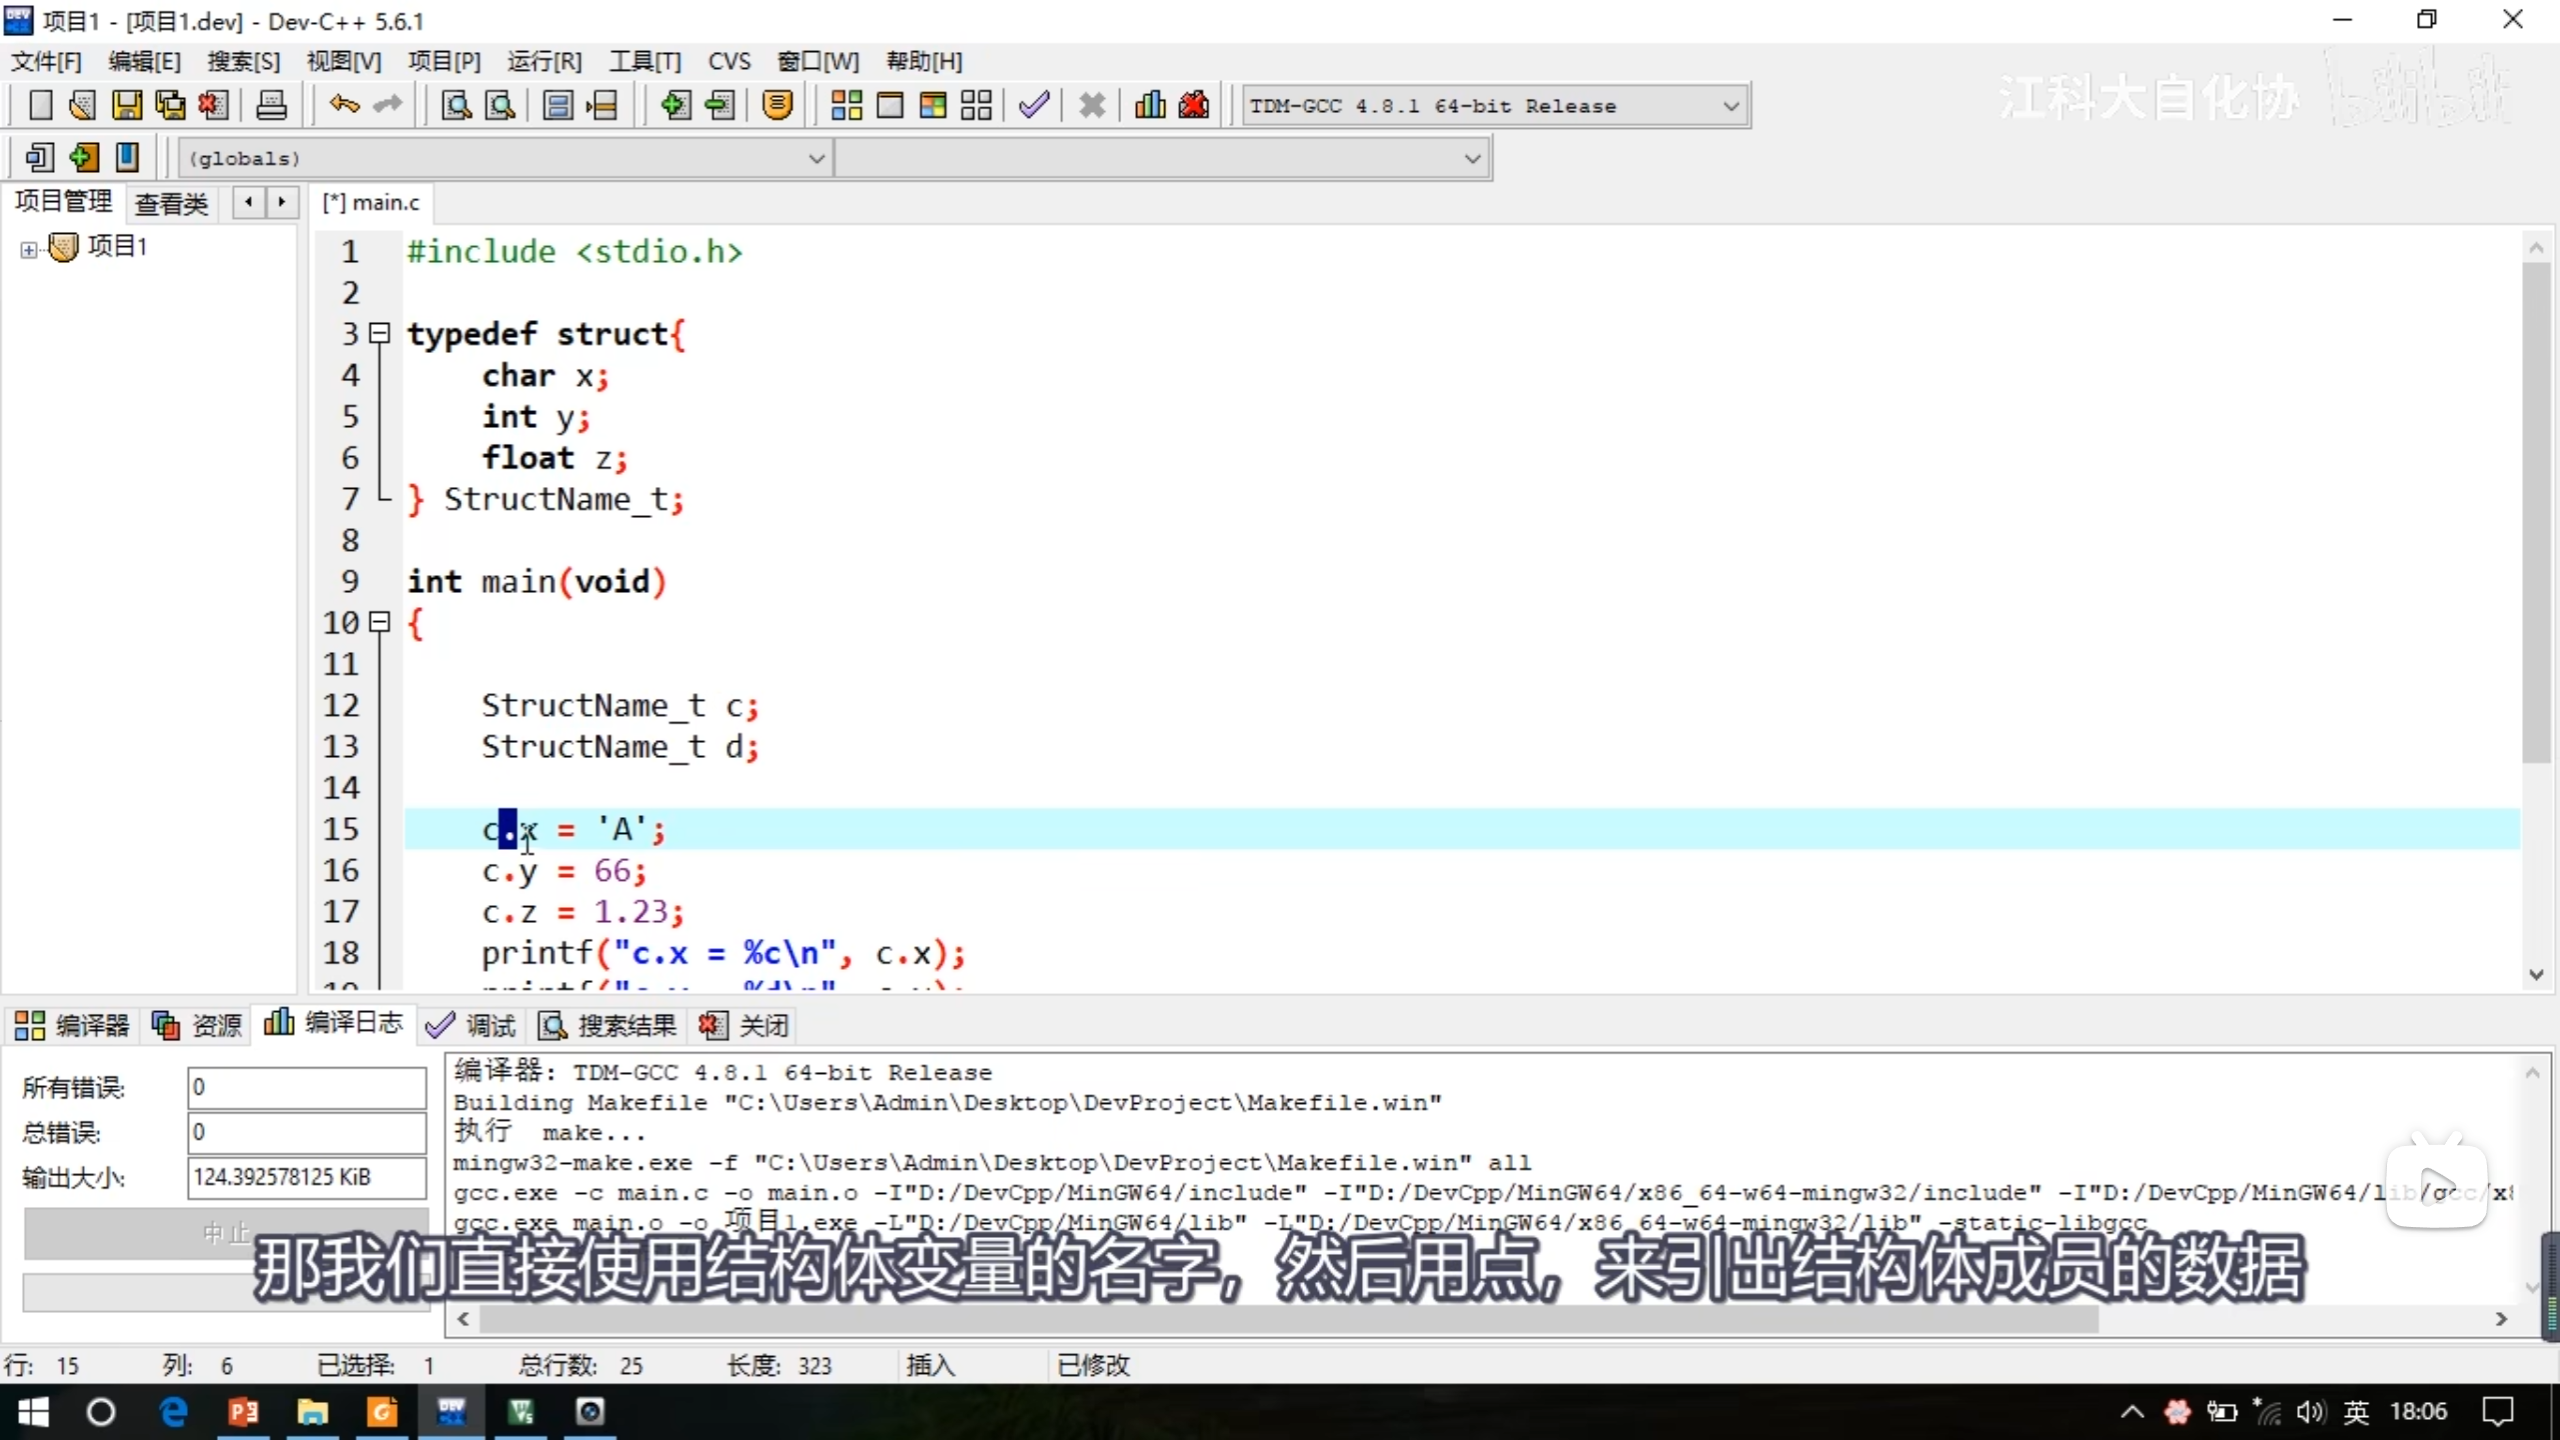
Task: Click the Compile icon with colored squares
Action: tap(846, 105)
